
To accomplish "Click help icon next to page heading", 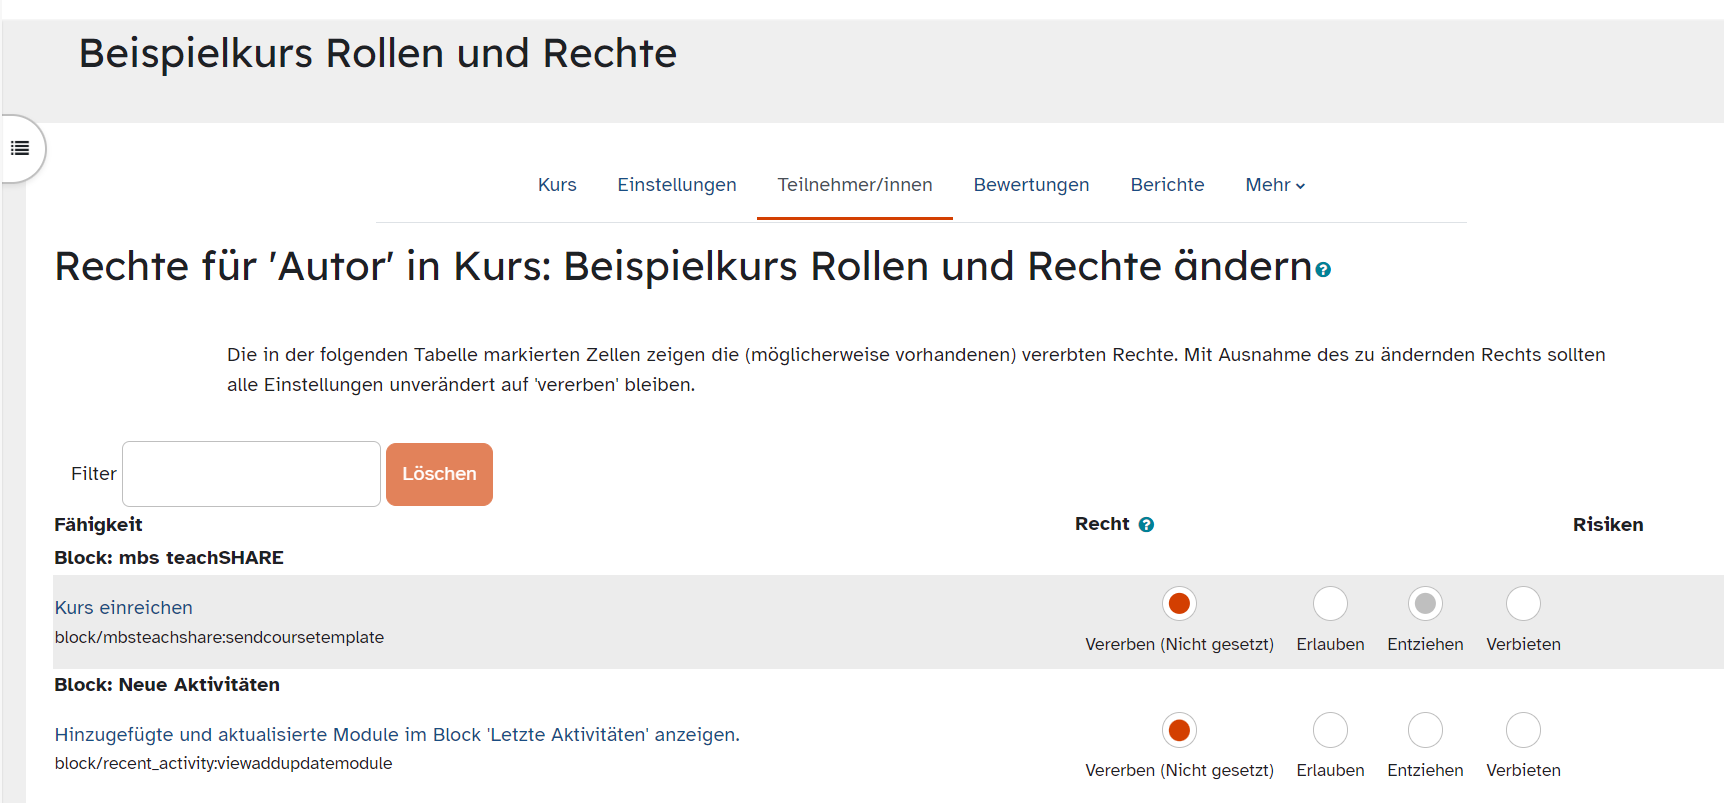I will (1323, 270).
